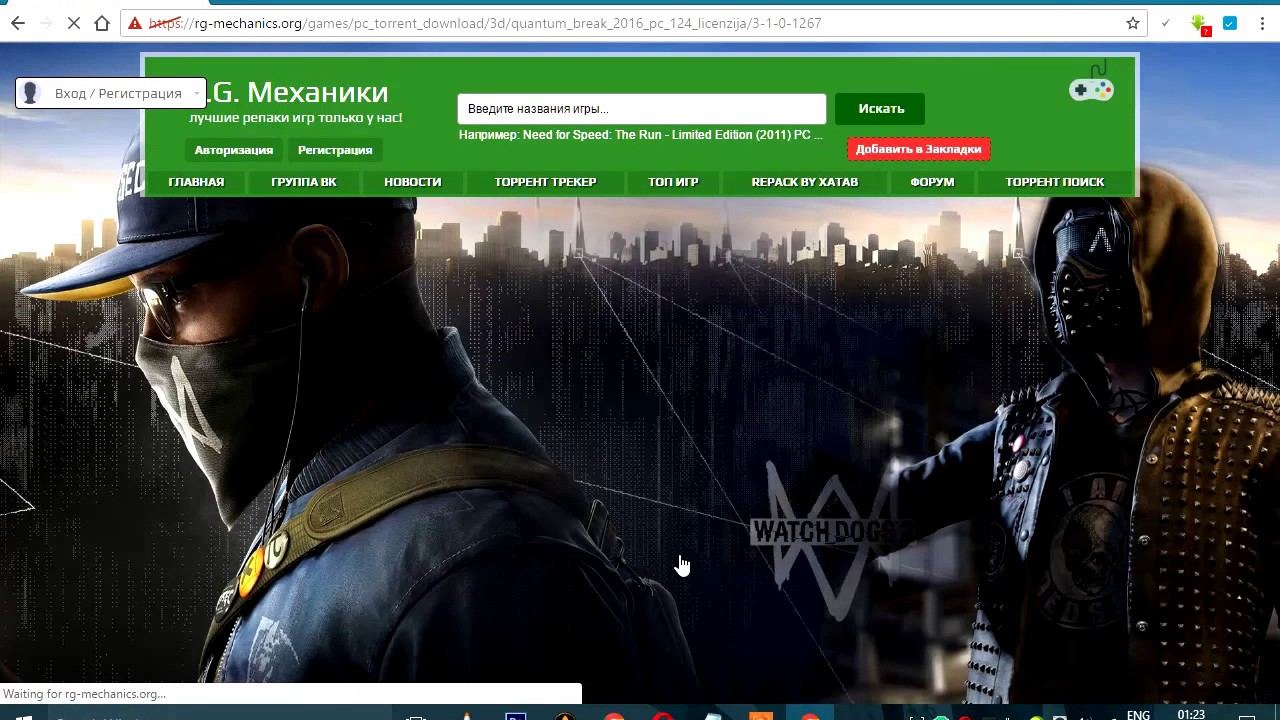Click the blue checkmark extension icon
The width and height of the screenshot is (1280, 720).
click(1230, 23)
